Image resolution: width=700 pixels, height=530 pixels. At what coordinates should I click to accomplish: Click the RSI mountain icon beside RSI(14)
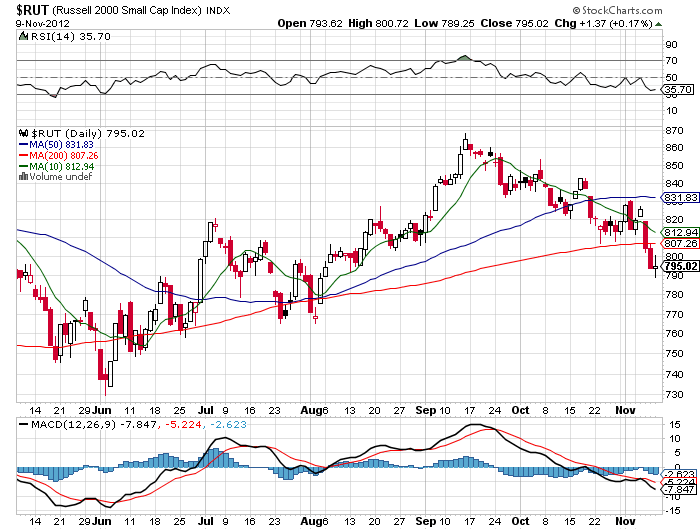[x=23, y=36]
